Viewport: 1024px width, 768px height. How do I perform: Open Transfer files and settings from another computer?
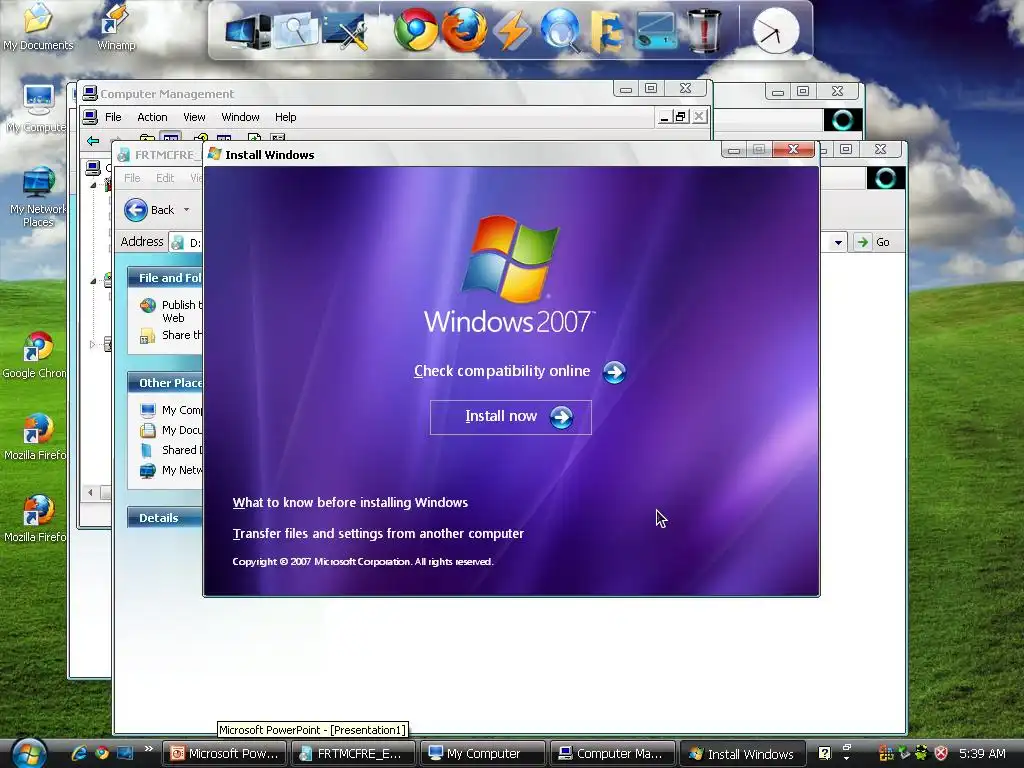pos(378,534)
